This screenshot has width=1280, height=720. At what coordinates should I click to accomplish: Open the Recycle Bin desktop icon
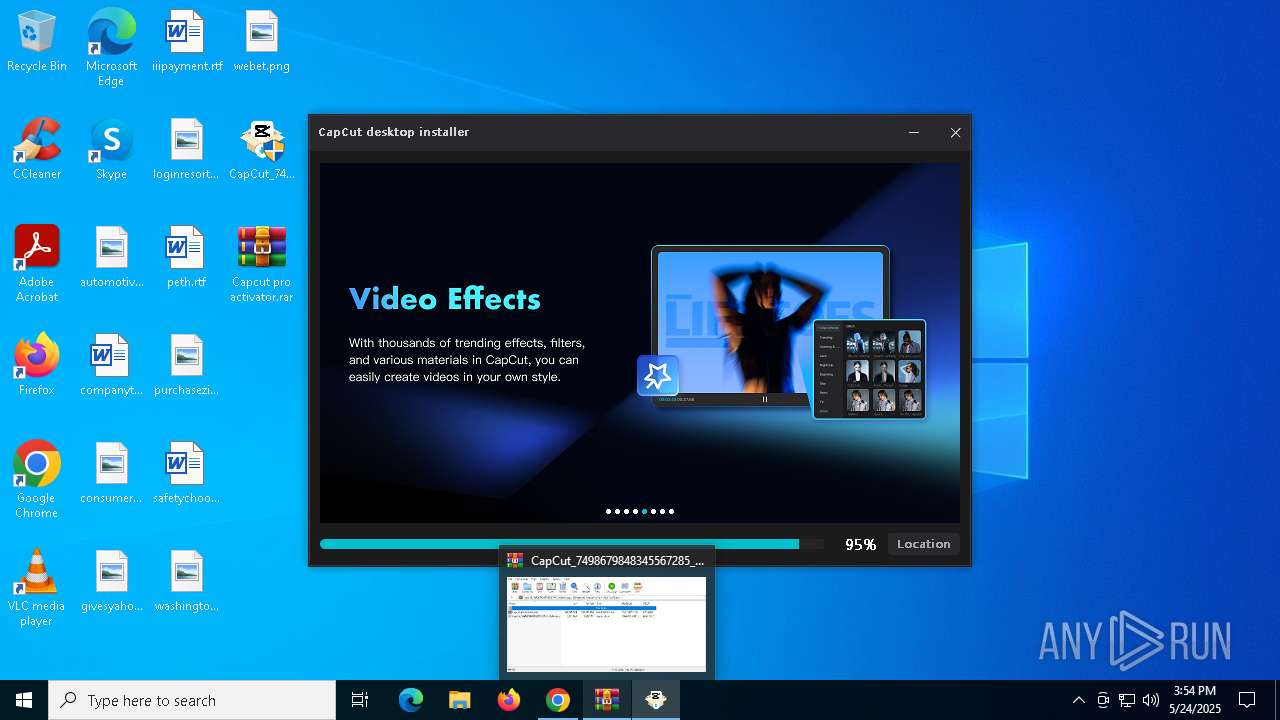tap(37, 42)
